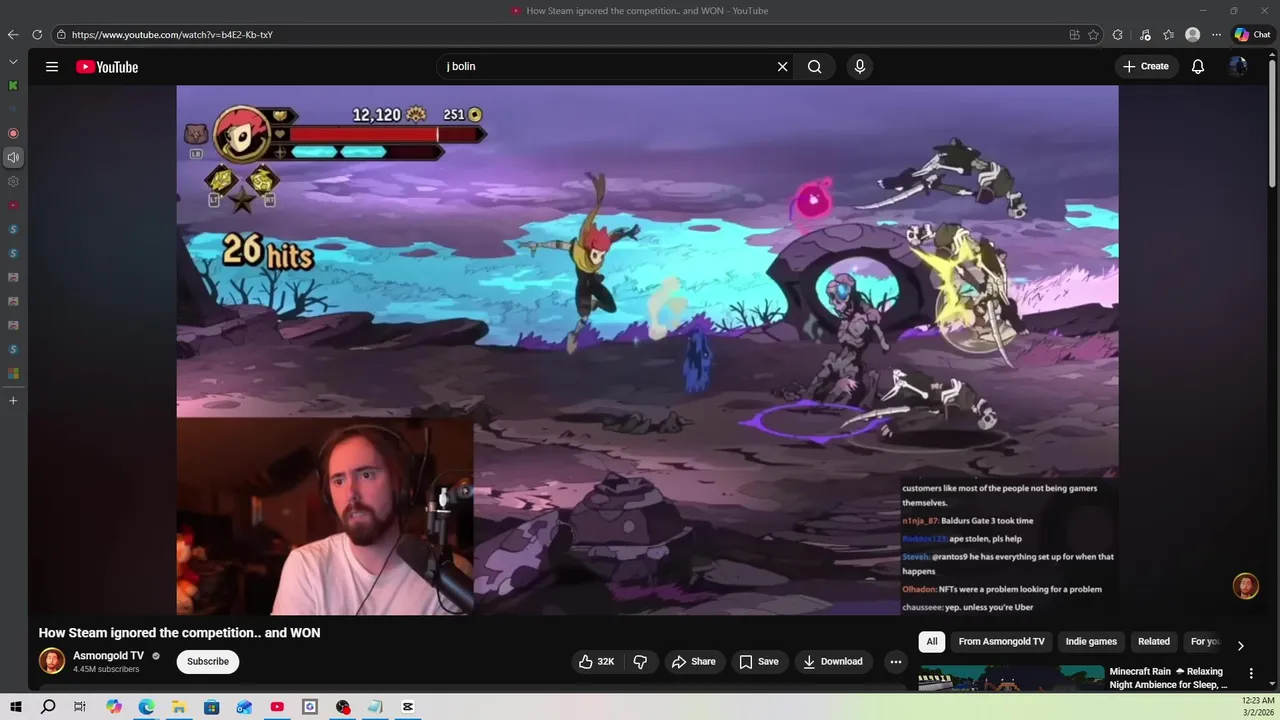The width and height of the screenshot is (1280, 720).
Task: Reload the page
Action: [37, 35]
